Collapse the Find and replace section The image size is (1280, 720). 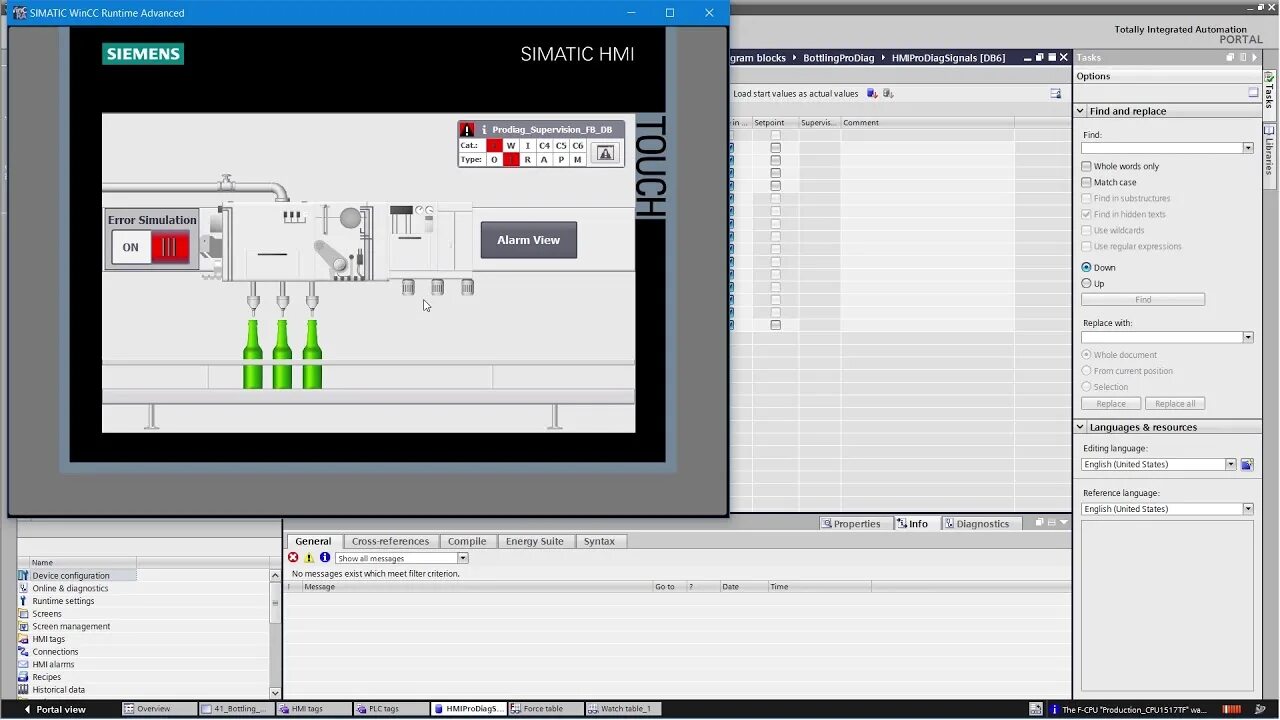pyautogui.click(x=1080, y=111)
